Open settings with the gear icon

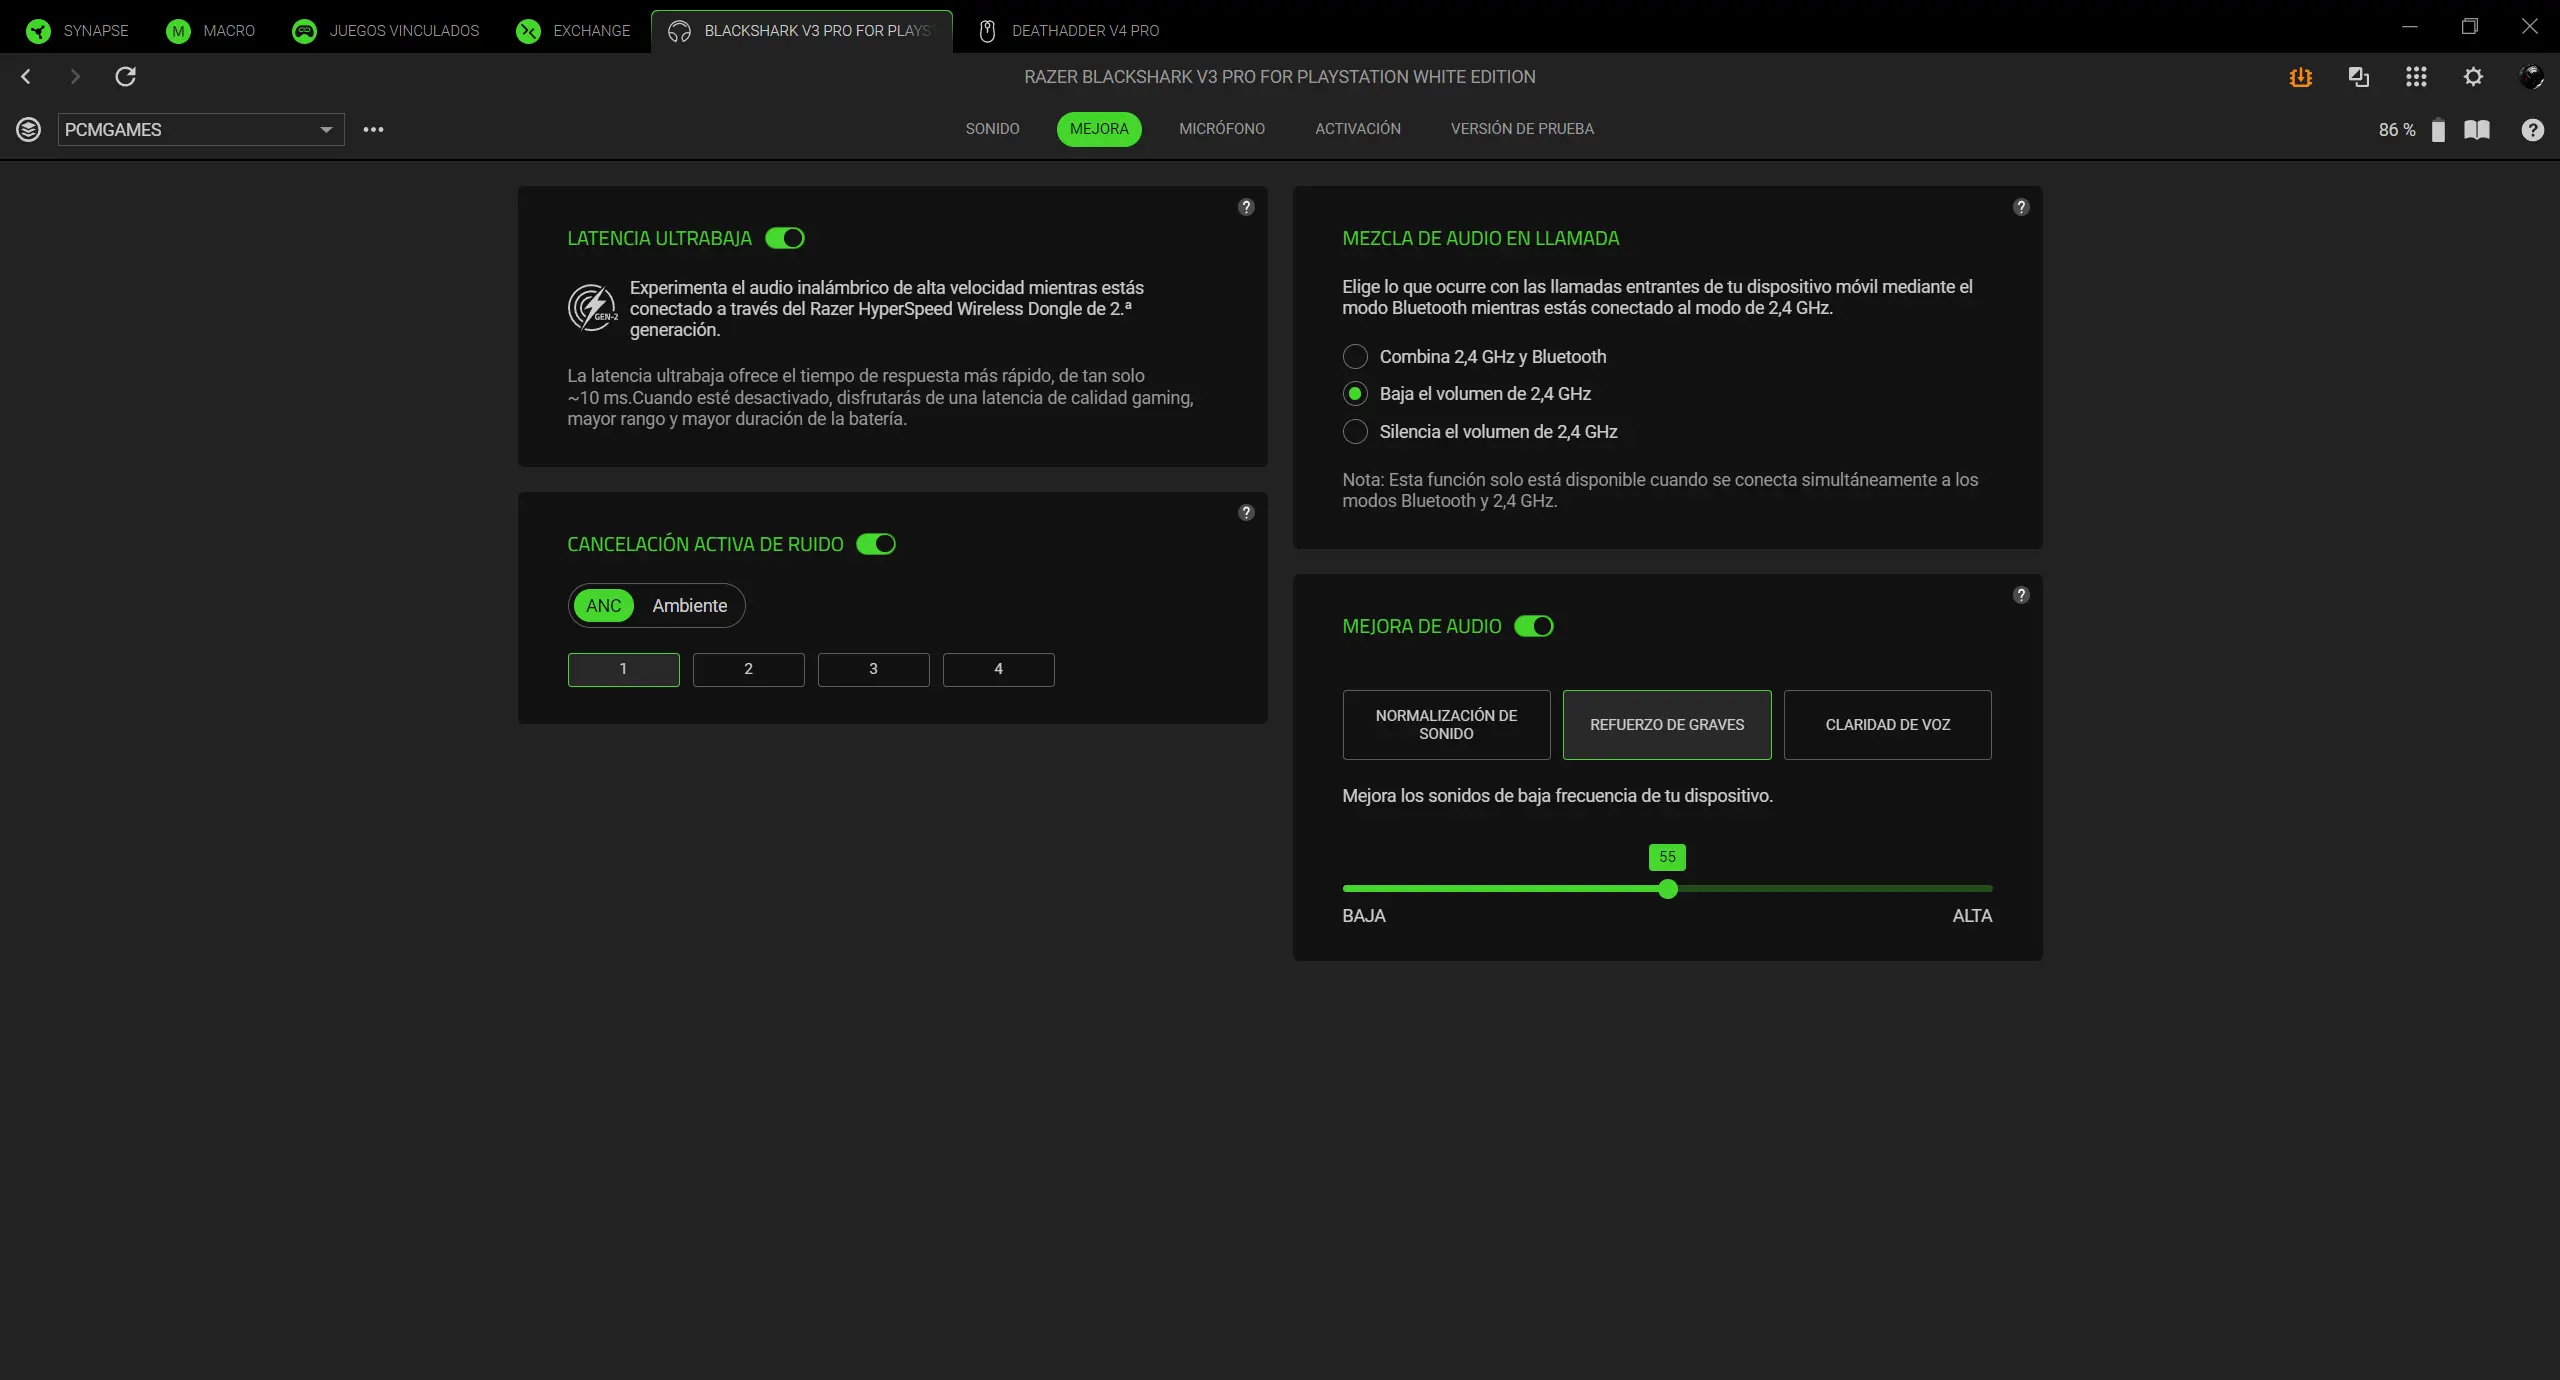pyautogui.click(x=2473, y=77)
